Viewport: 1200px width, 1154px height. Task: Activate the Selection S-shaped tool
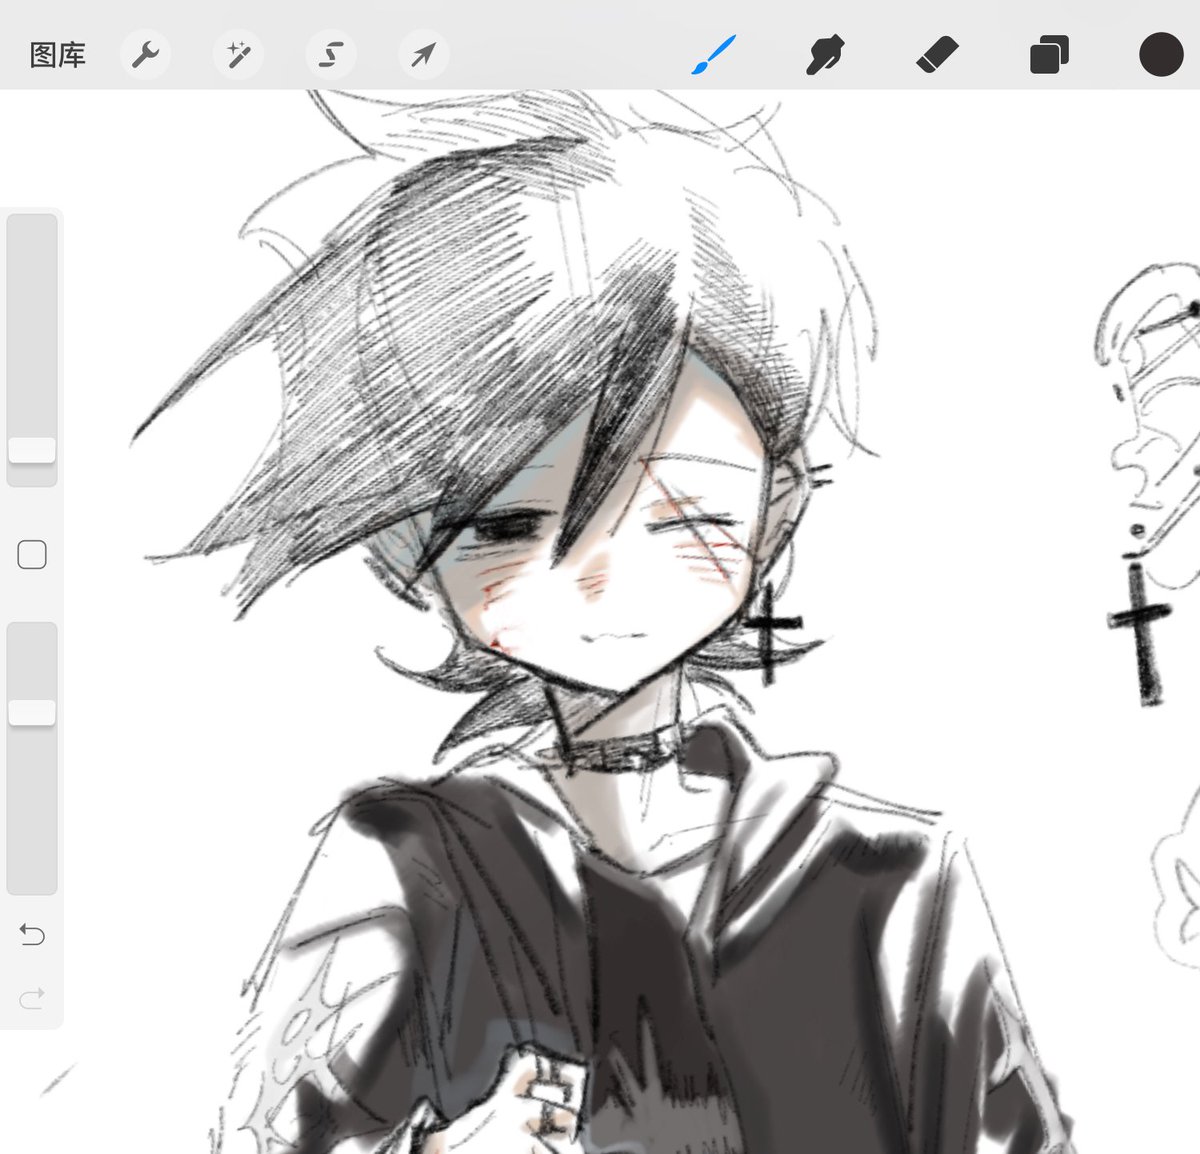[x=331, y=55]
